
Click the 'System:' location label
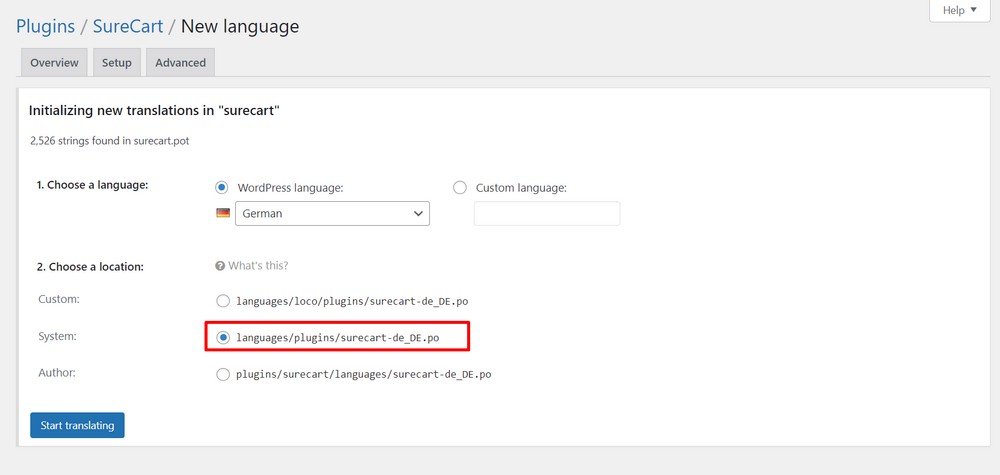click(57, 335)
